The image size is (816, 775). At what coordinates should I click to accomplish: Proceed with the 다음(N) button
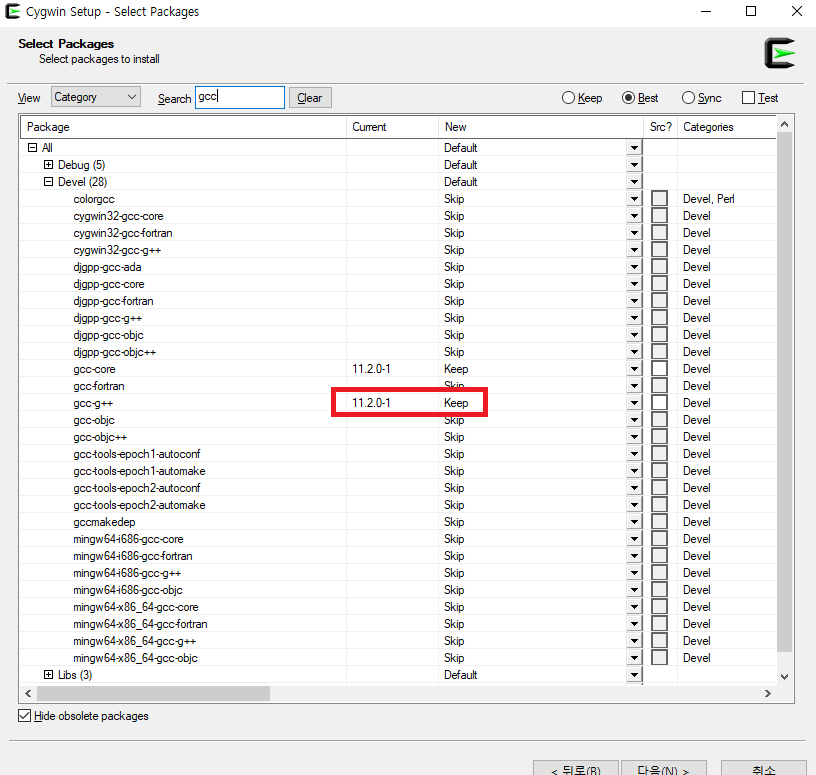664,768
